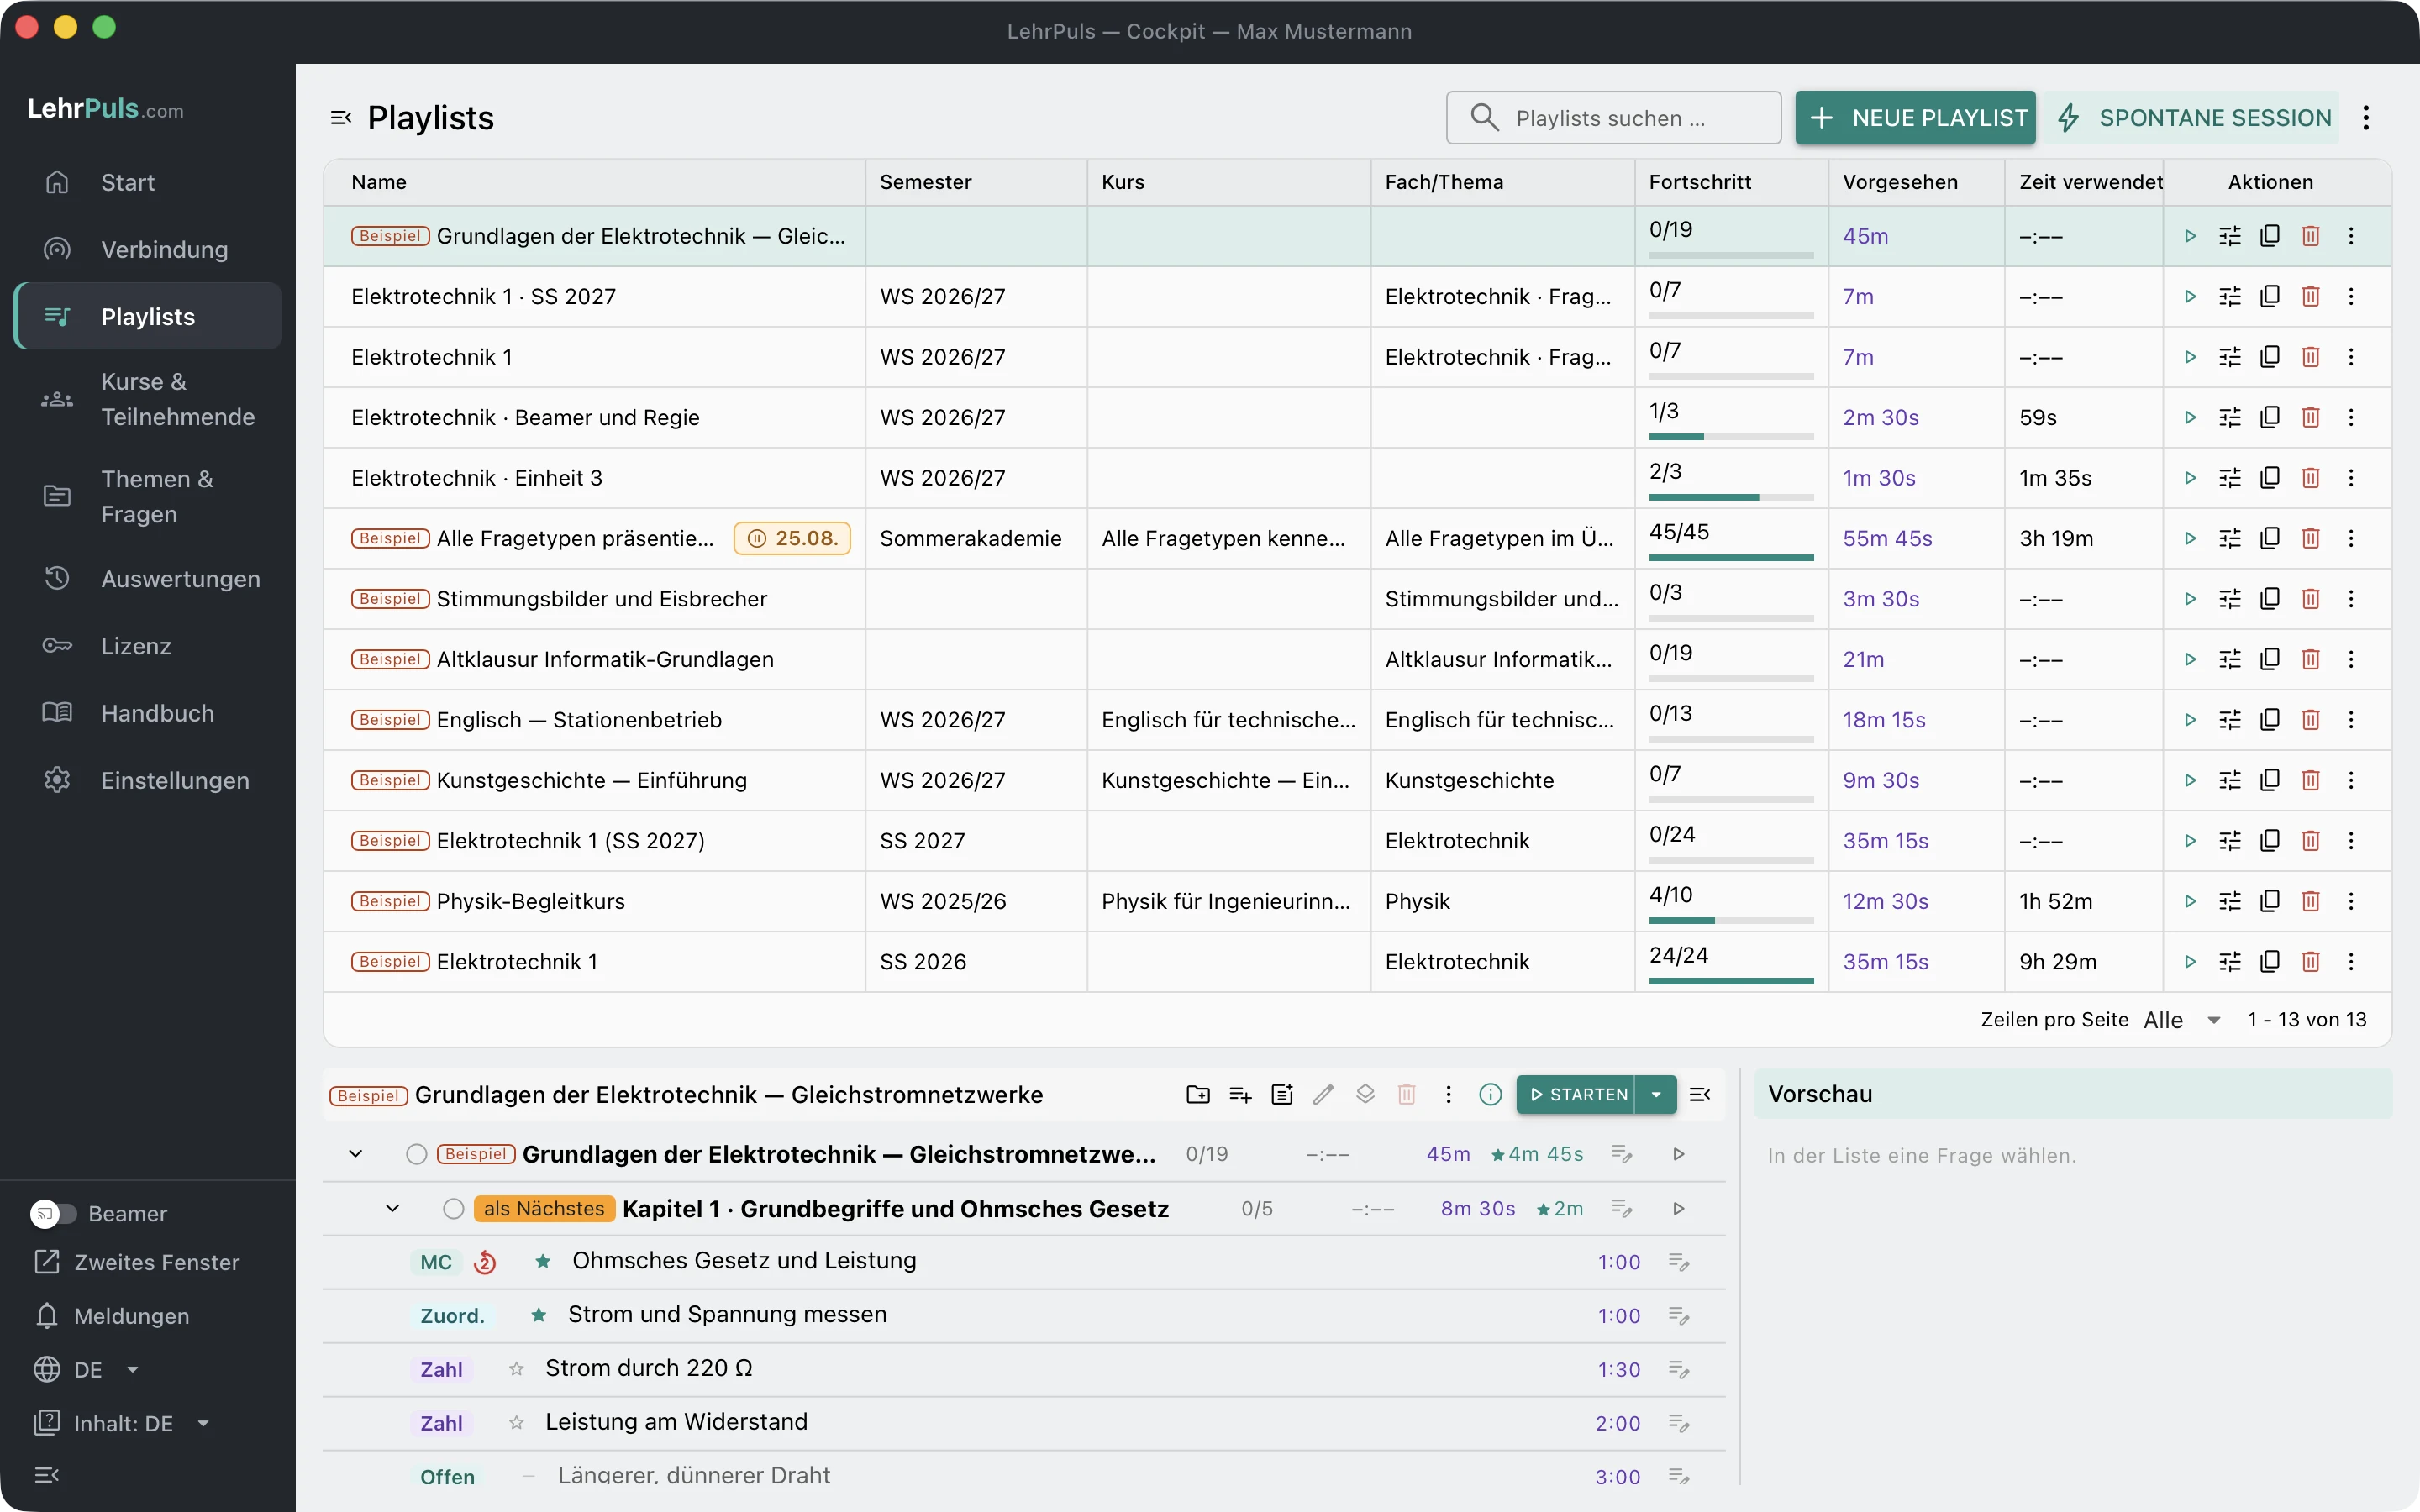Go to Start in the sidebar
2420x1512 pixels.
[x=148, y=182]
